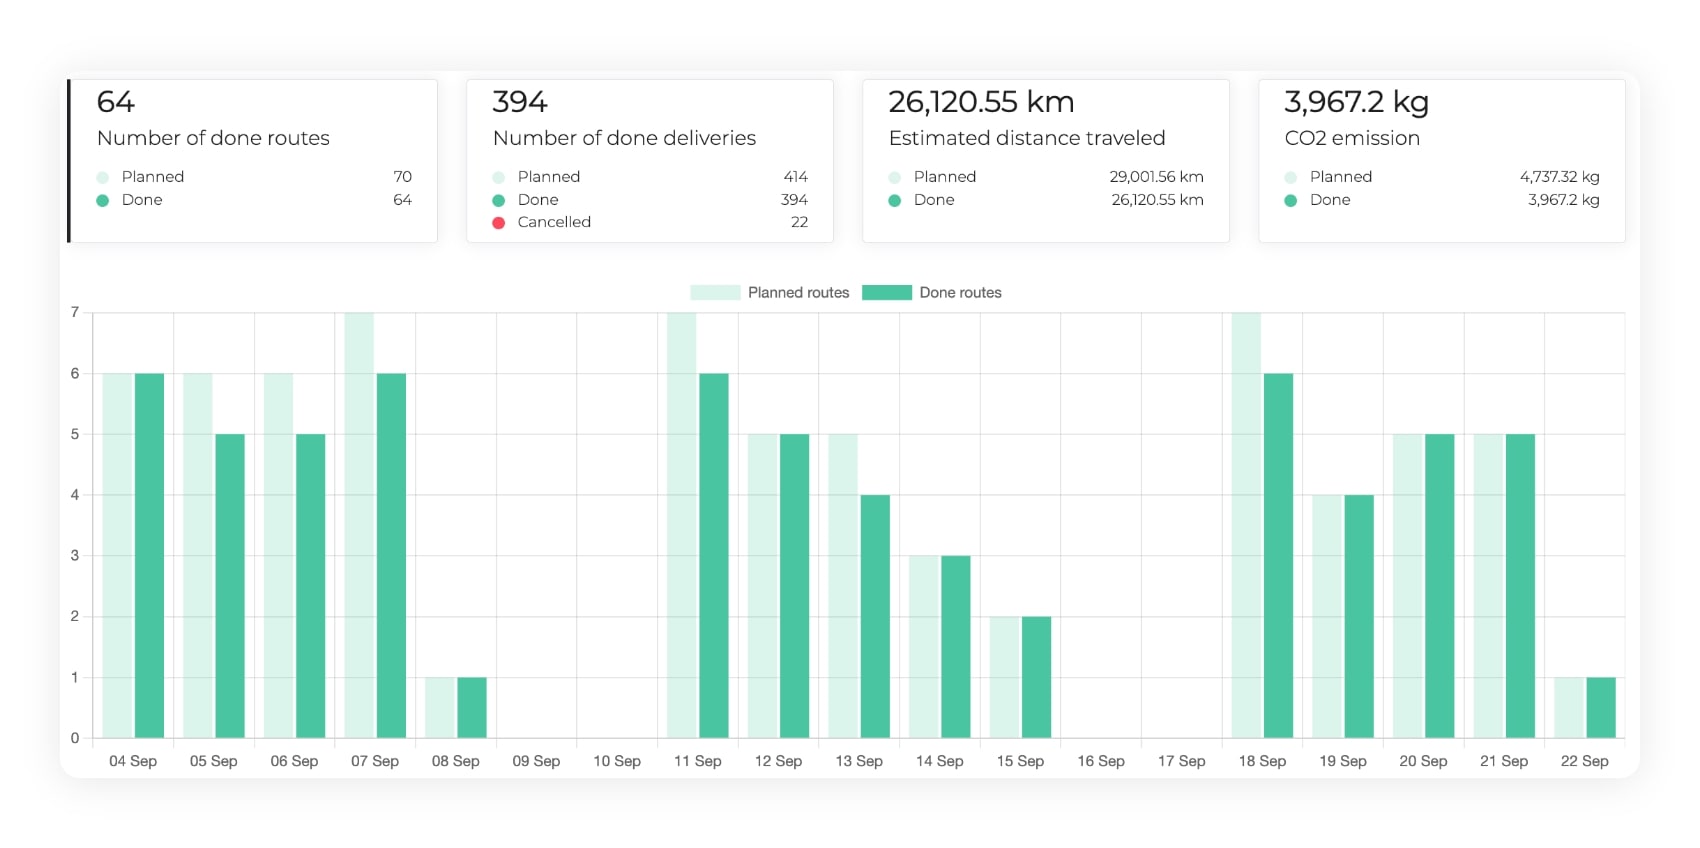The image size is (1700, 848).
Task: Select the Done routes bar for 13 Sep
Action: [x=875, y=616]
